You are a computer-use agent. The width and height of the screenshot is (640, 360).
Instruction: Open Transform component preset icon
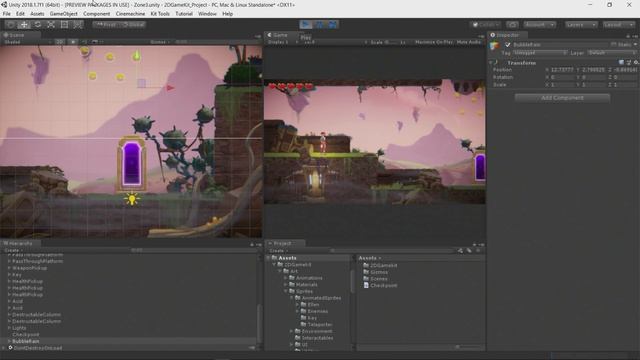pyautogui.click(x=629, y=63)
